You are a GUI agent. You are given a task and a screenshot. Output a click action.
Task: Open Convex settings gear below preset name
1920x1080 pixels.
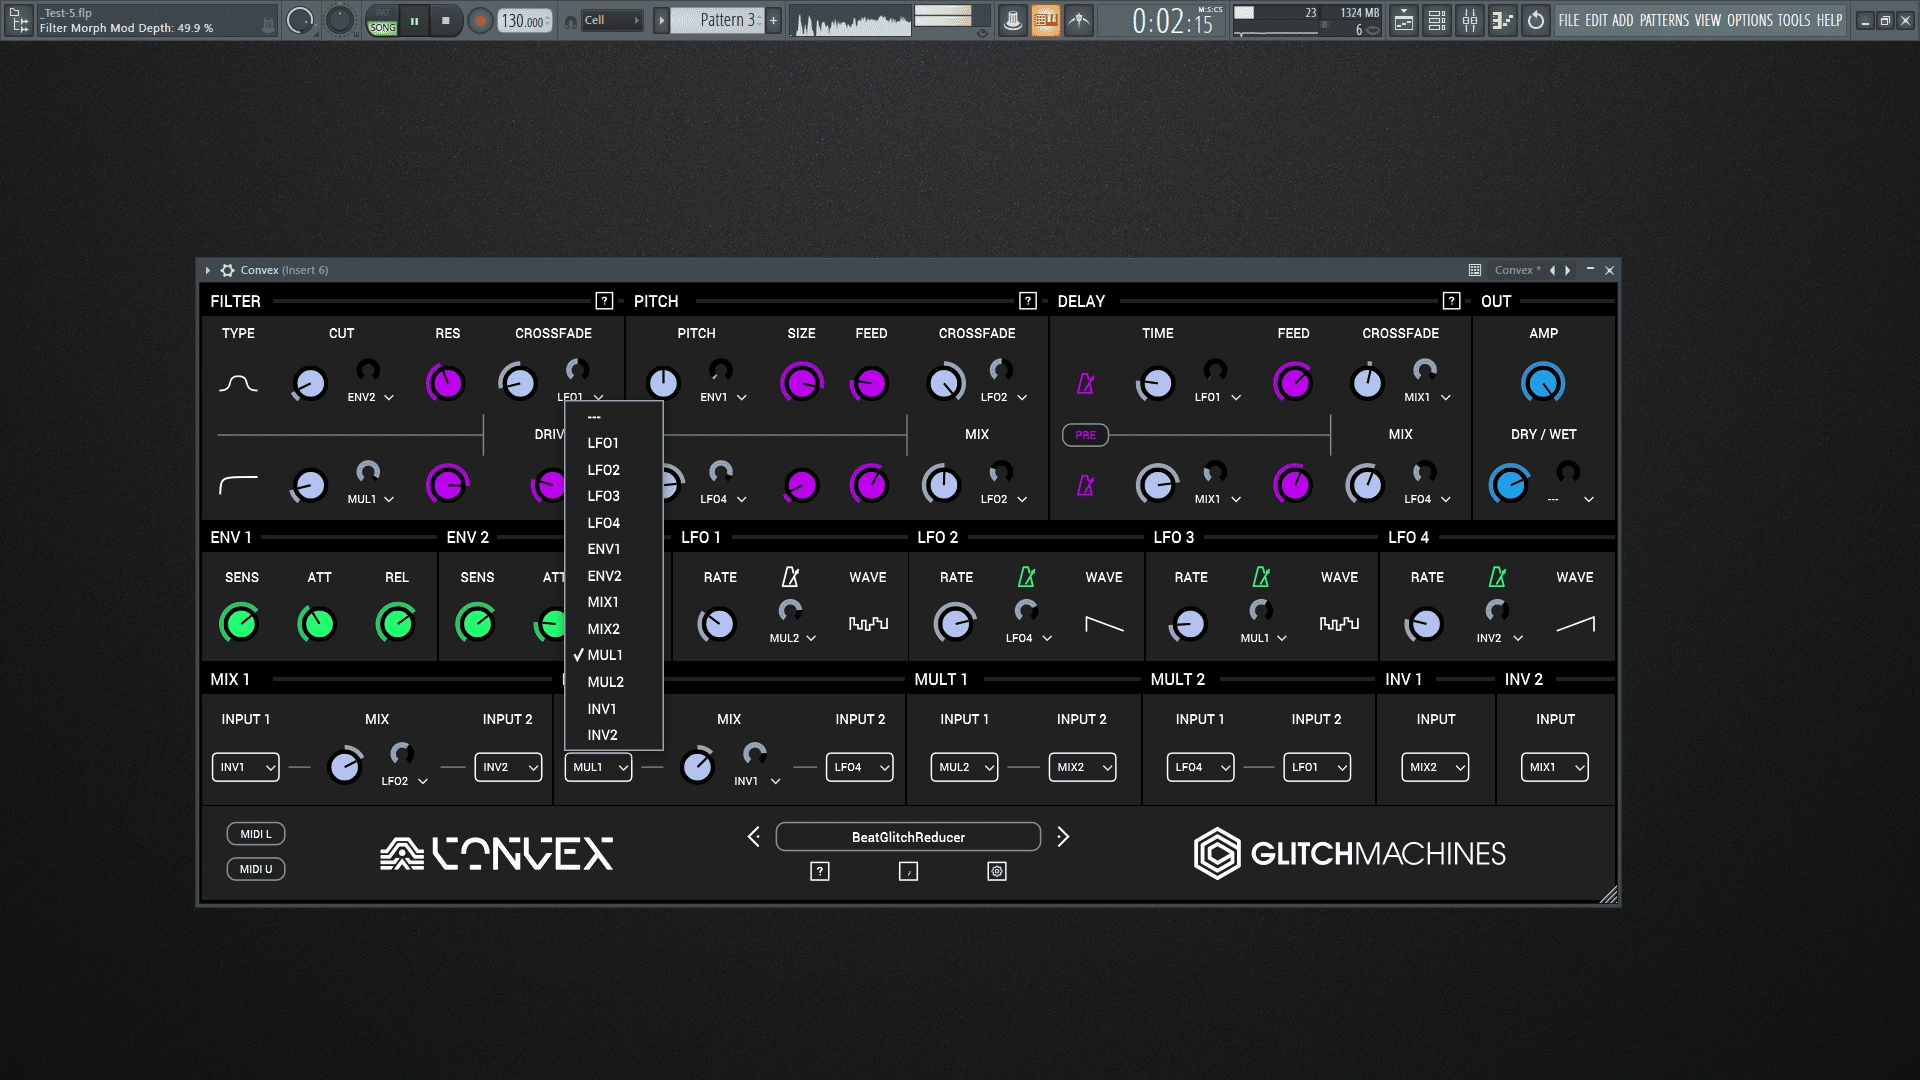point(997,871)
